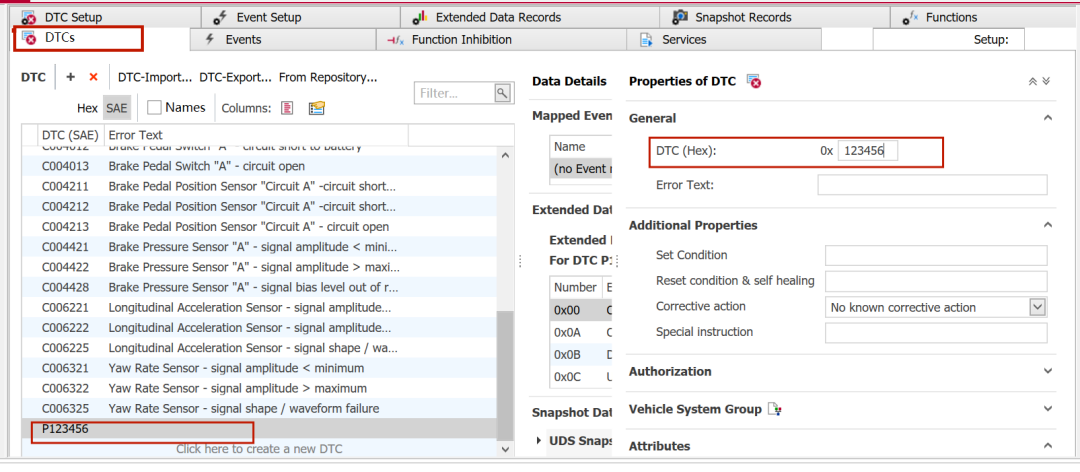The height and width of the screenshot is (472, 1080).
Task: Click the collapse all sections double-chevron up
Action: point(1032,81)
